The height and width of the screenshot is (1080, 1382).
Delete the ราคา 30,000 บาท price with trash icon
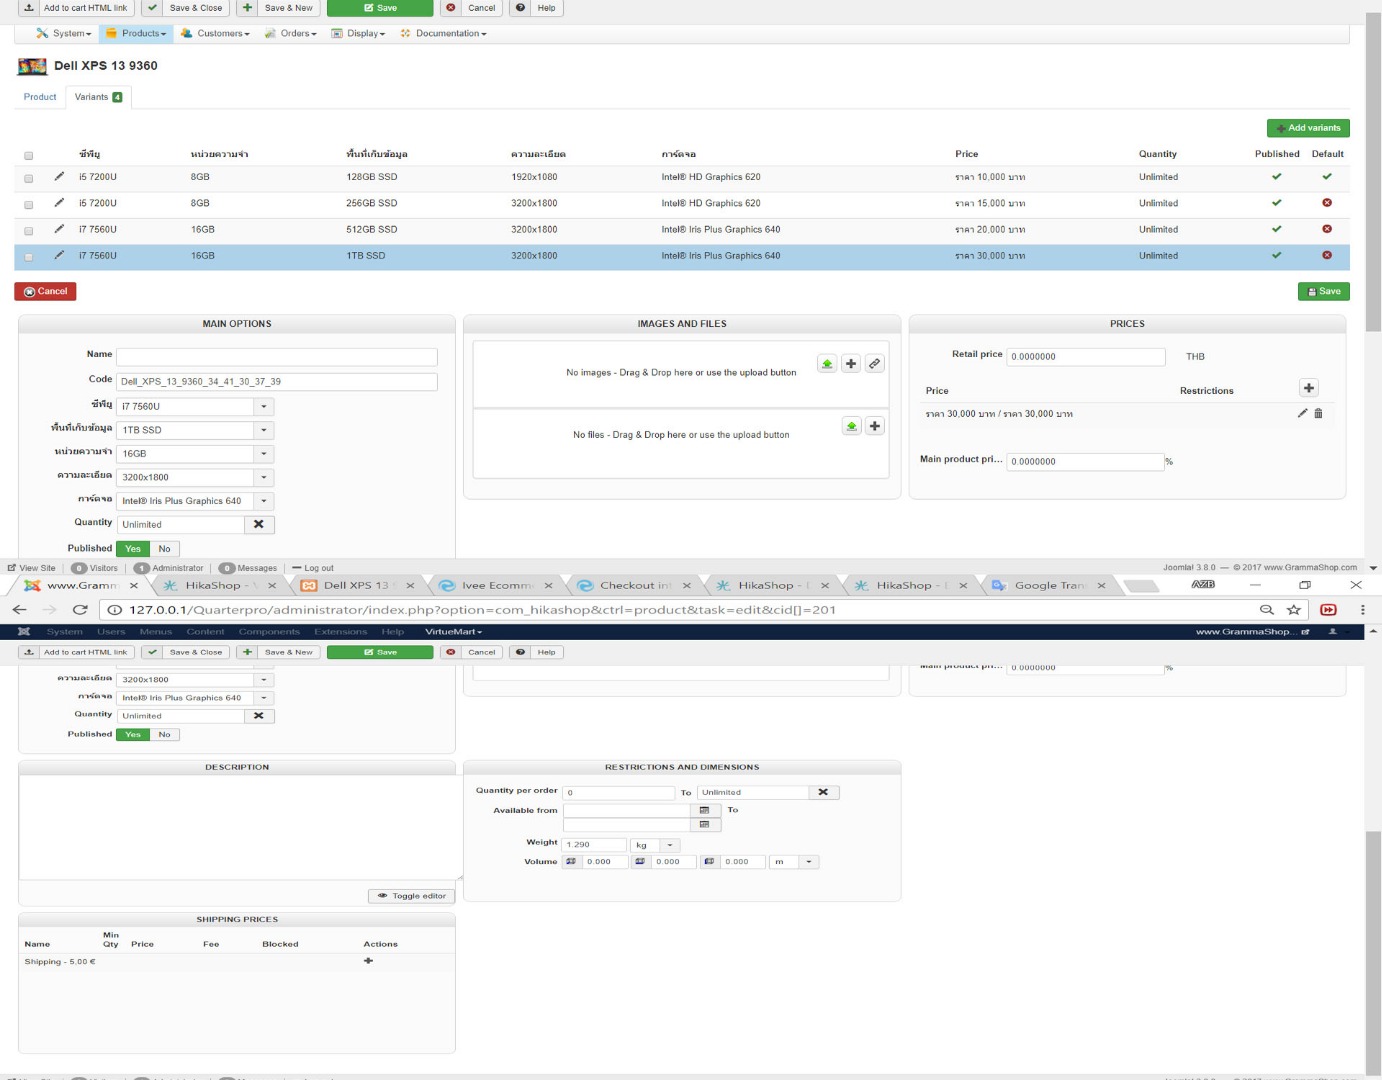coord(1318,413)
